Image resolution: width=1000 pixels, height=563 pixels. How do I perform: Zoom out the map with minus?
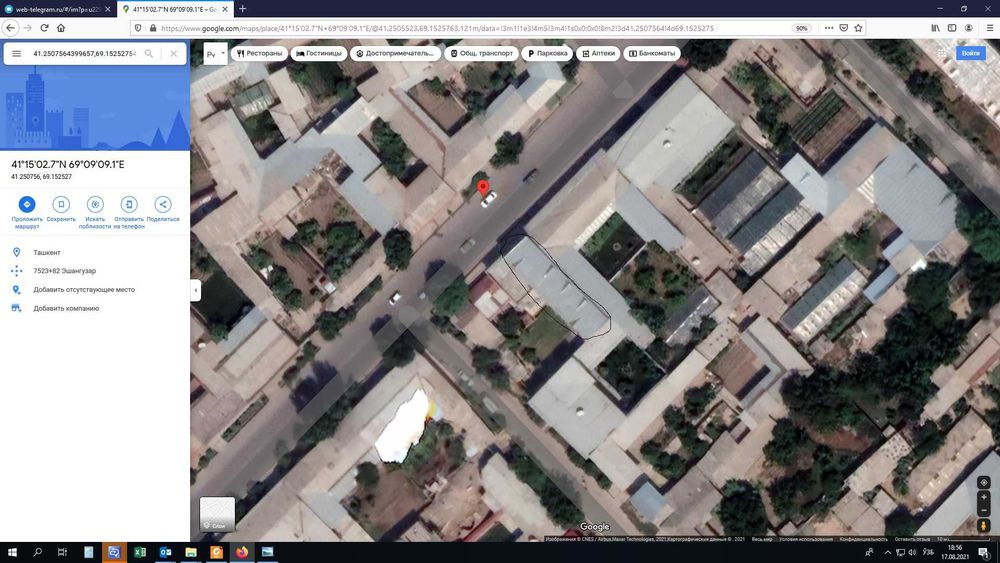pyautogui.click(x=983, y=509)
